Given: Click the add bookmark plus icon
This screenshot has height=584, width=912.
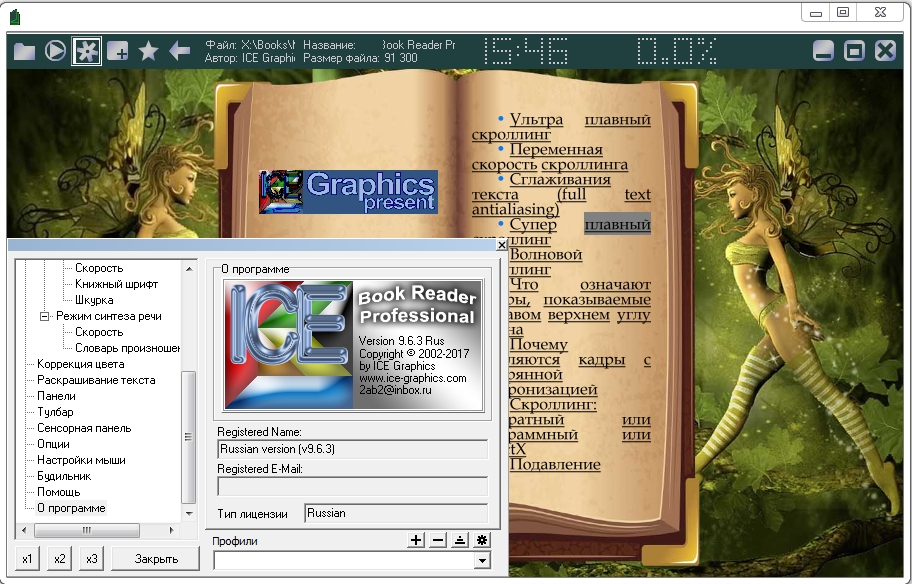Looking at the screenshot, I should tap(118, 51).
